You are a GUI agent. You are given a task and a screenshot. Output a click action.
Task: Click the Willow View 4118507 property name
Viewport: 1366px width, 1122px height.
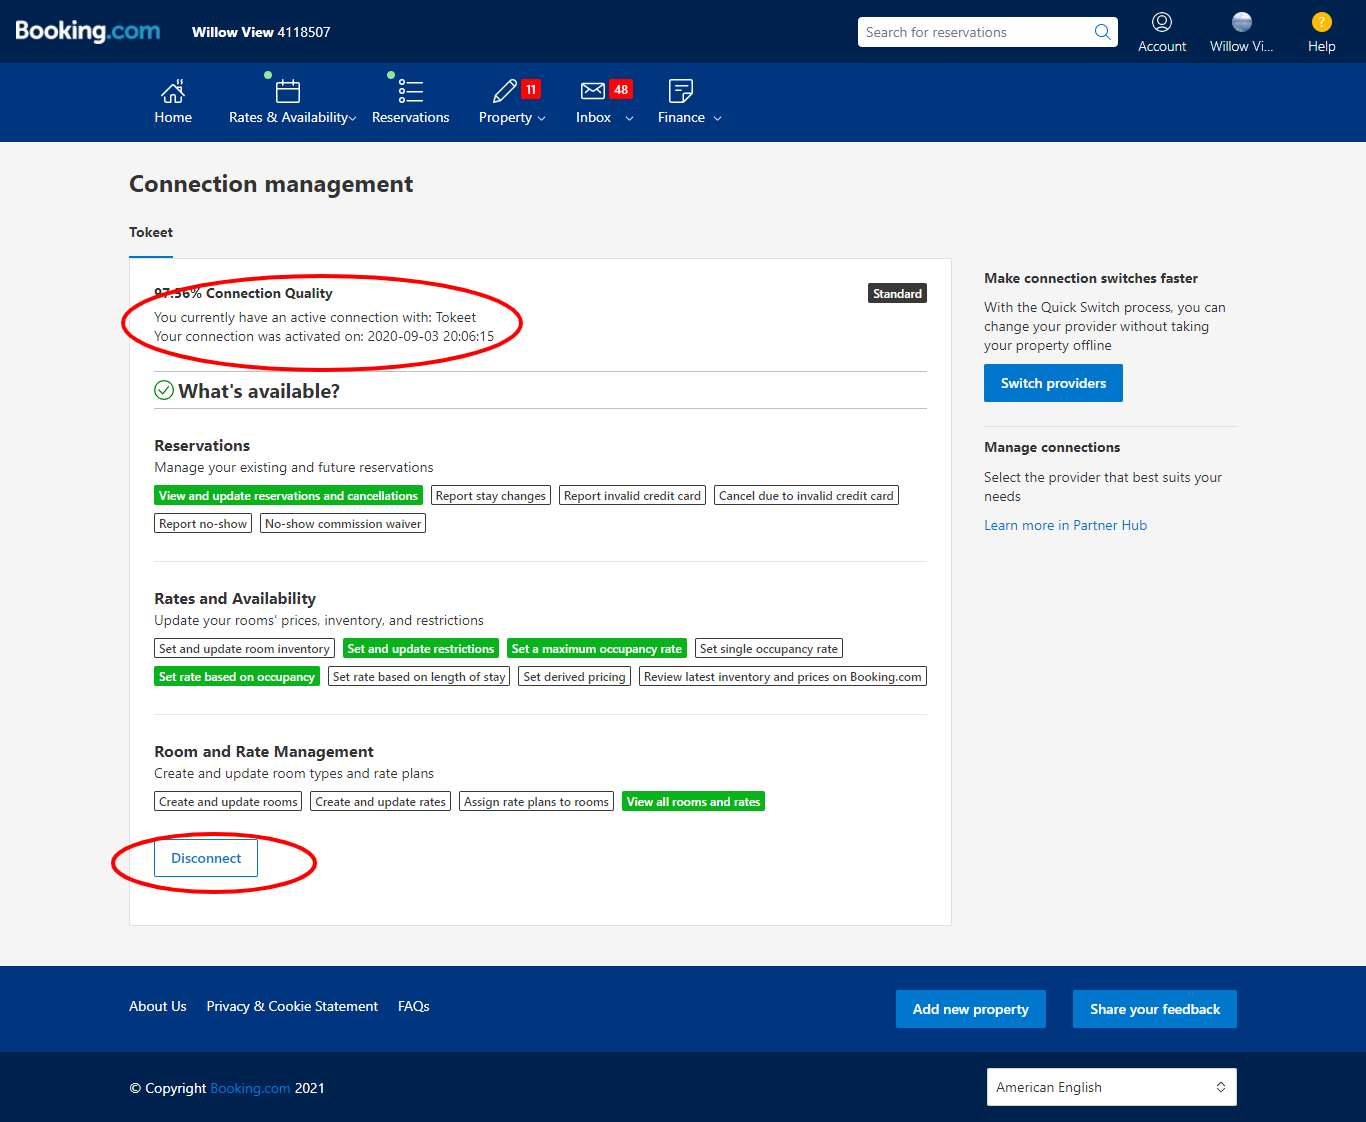click(x=261, y=32)
